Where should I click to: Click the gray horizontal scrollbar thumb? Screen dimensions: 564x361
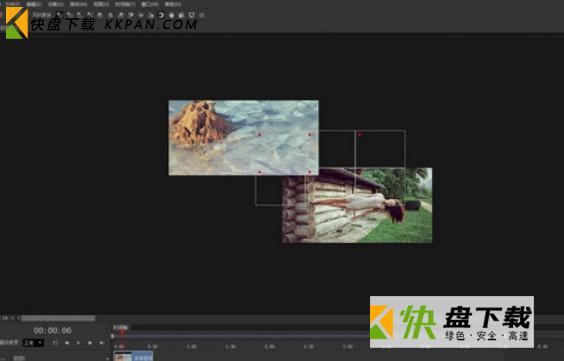[58, 318]
